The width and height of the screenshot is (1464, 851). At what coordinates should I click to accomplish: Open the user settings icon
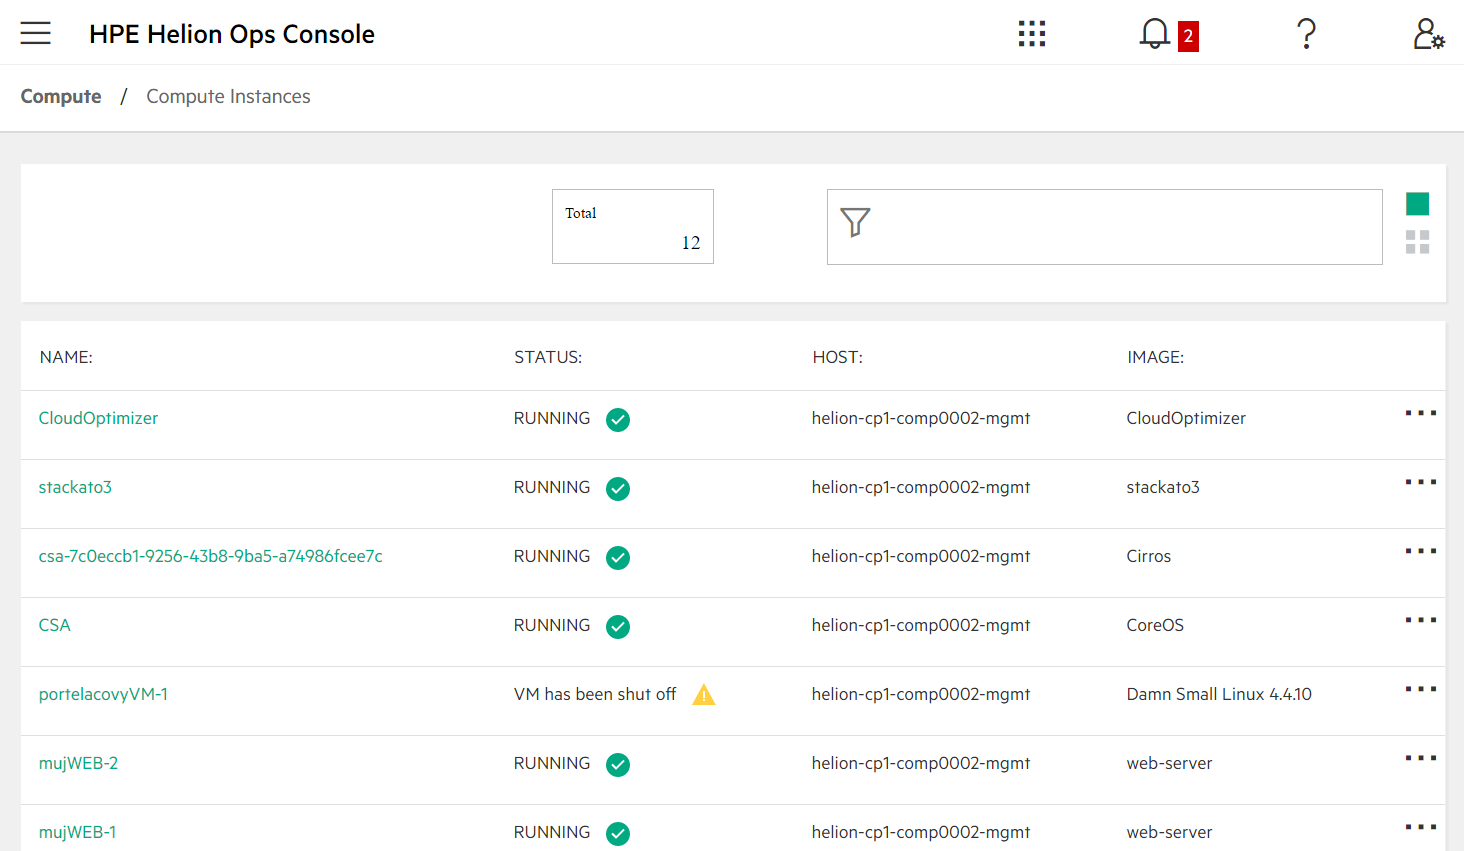click(x=1428, y=34)
